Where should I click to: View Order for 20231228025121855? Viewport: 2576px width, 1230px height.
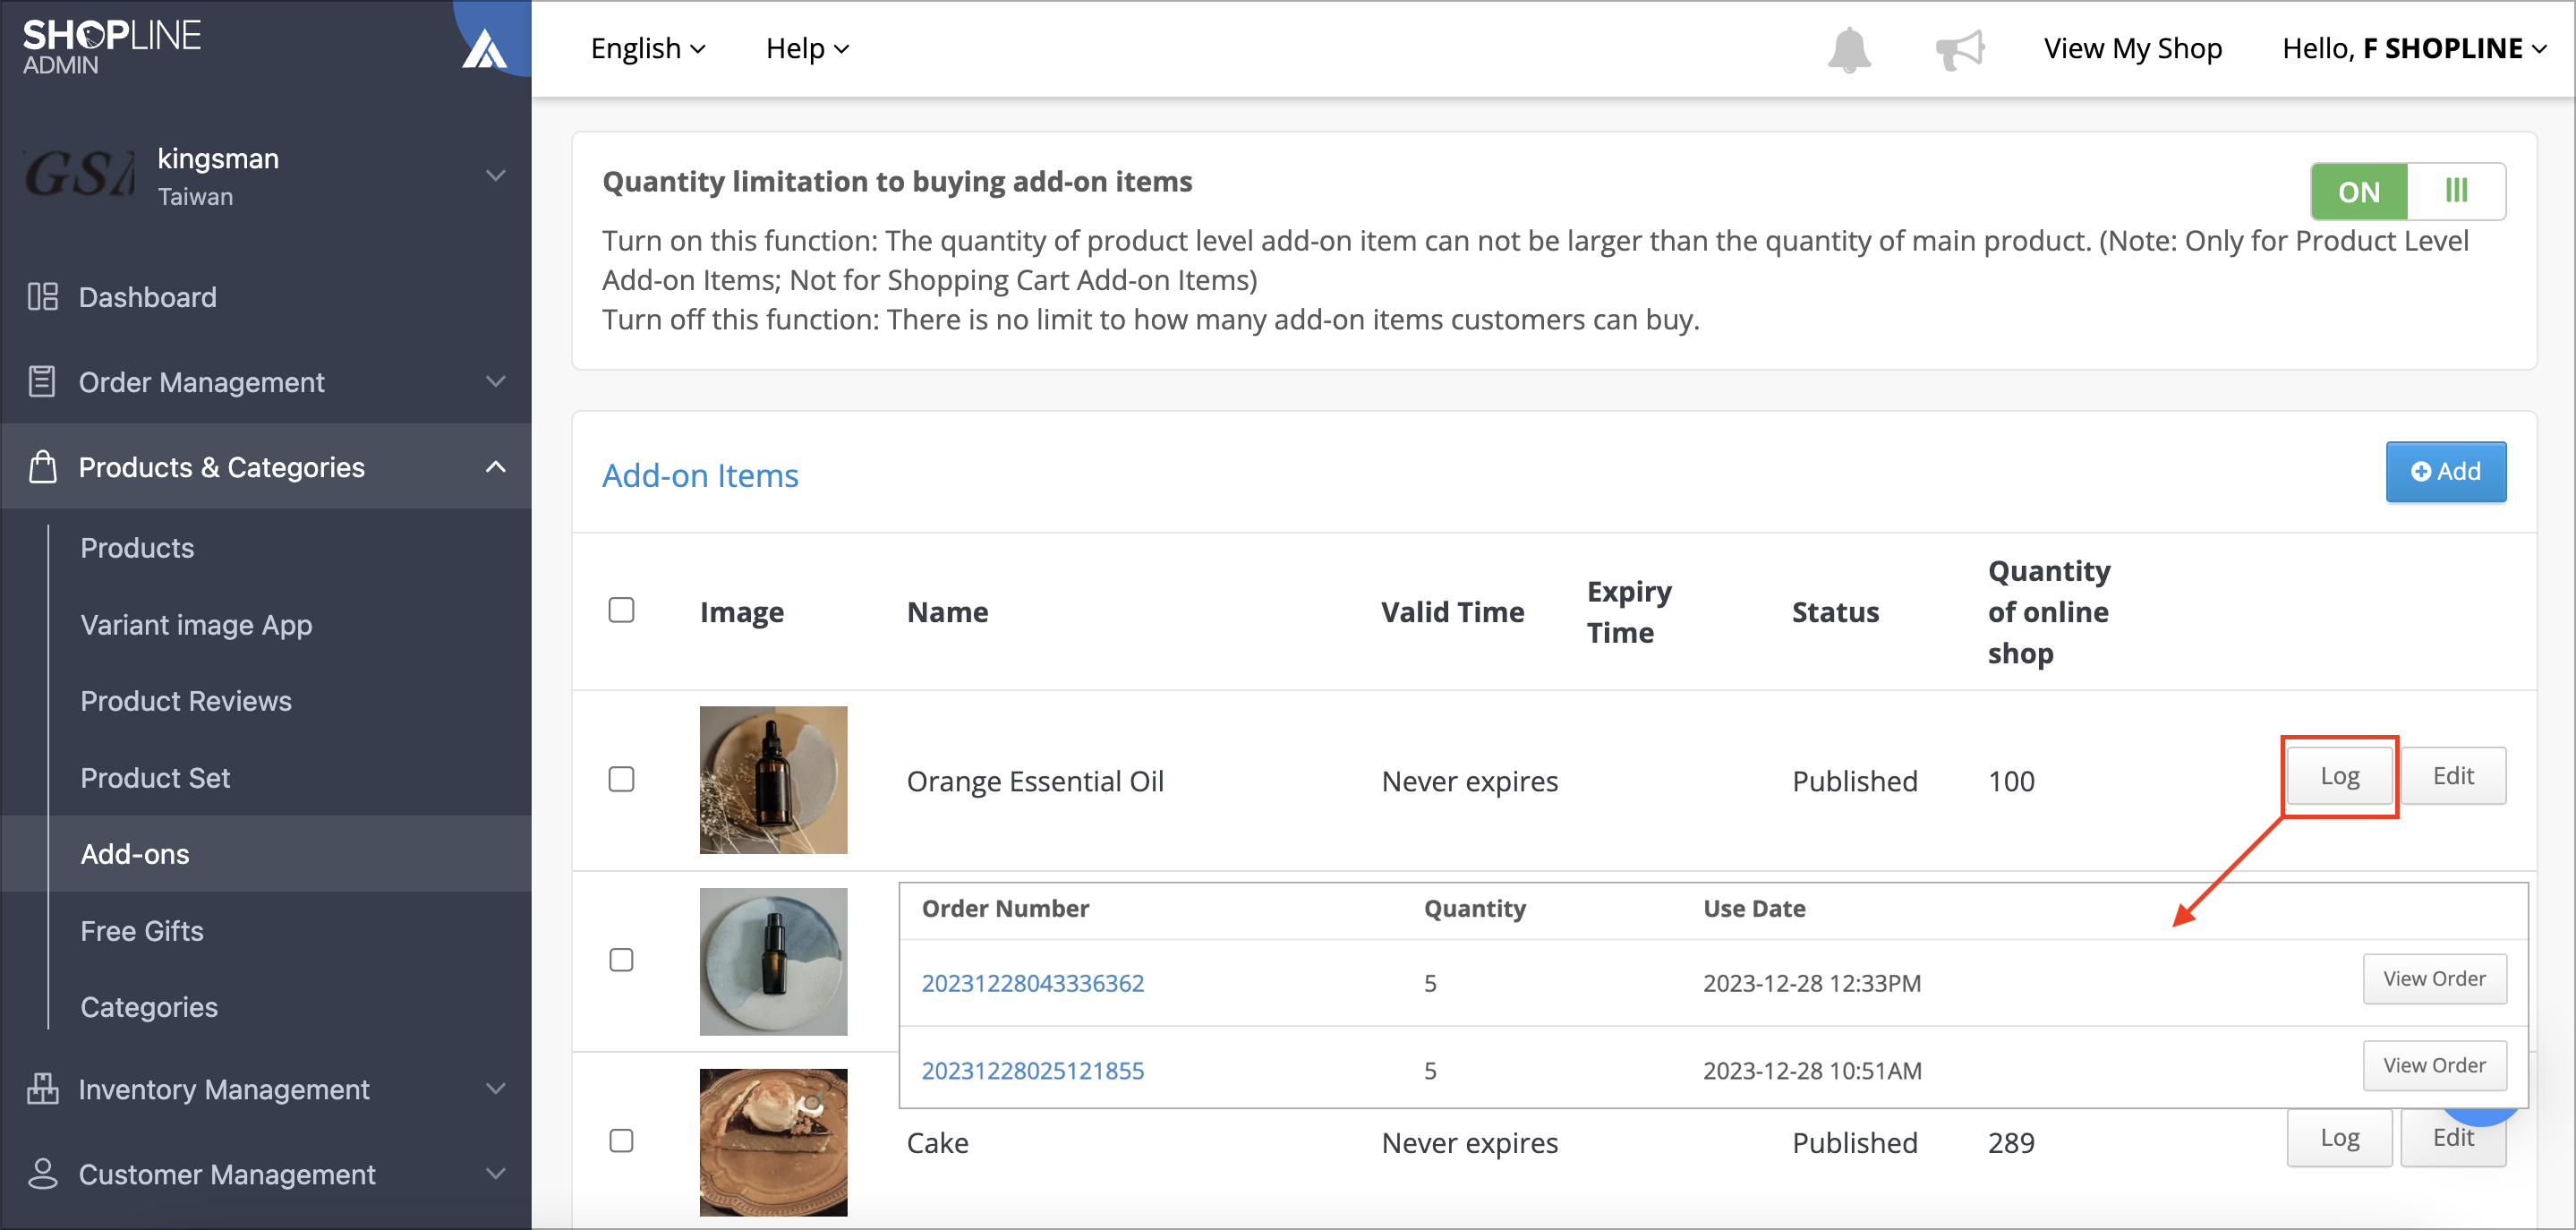point(2435,1066)
